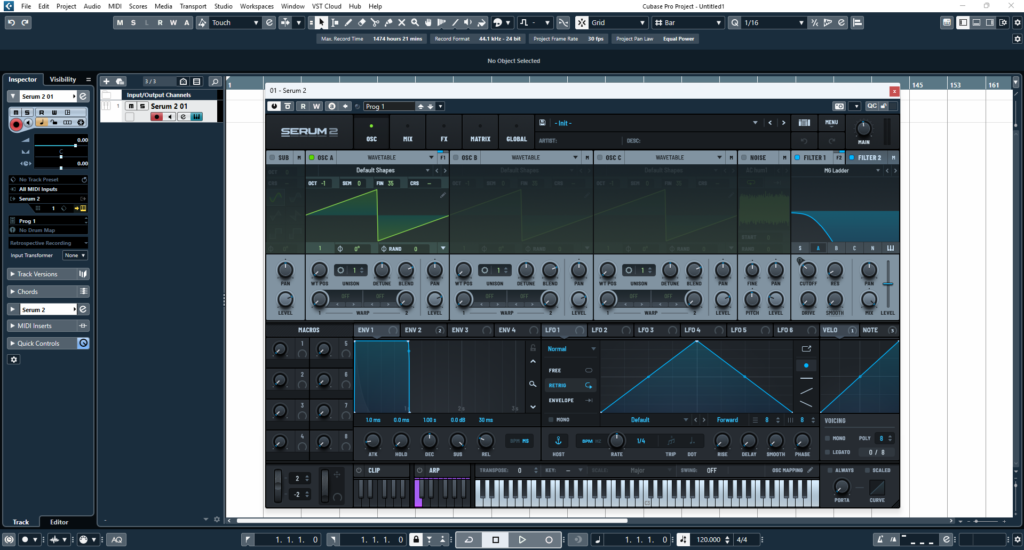The image size is (1024, 550).
Task: Click the Redo arrow in toolbar
Action: coord(25,22)
